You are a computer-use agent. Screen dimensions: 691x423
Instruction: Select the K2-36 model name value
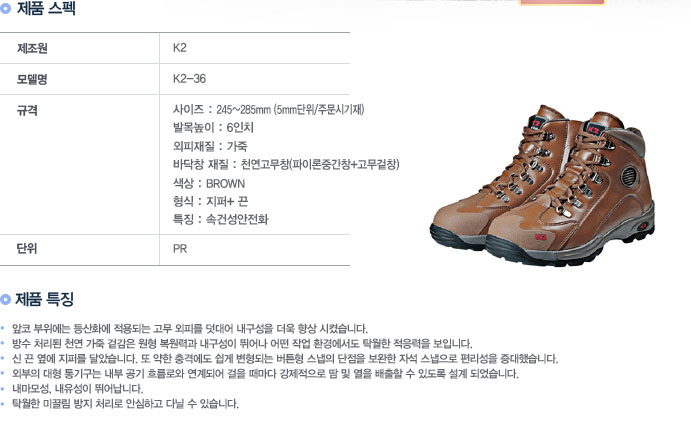click(x=189, y=79)
